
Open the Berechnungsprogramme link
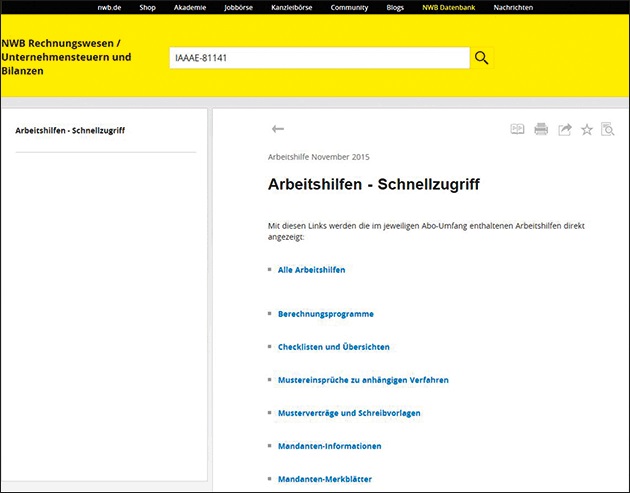coord(325,314)
